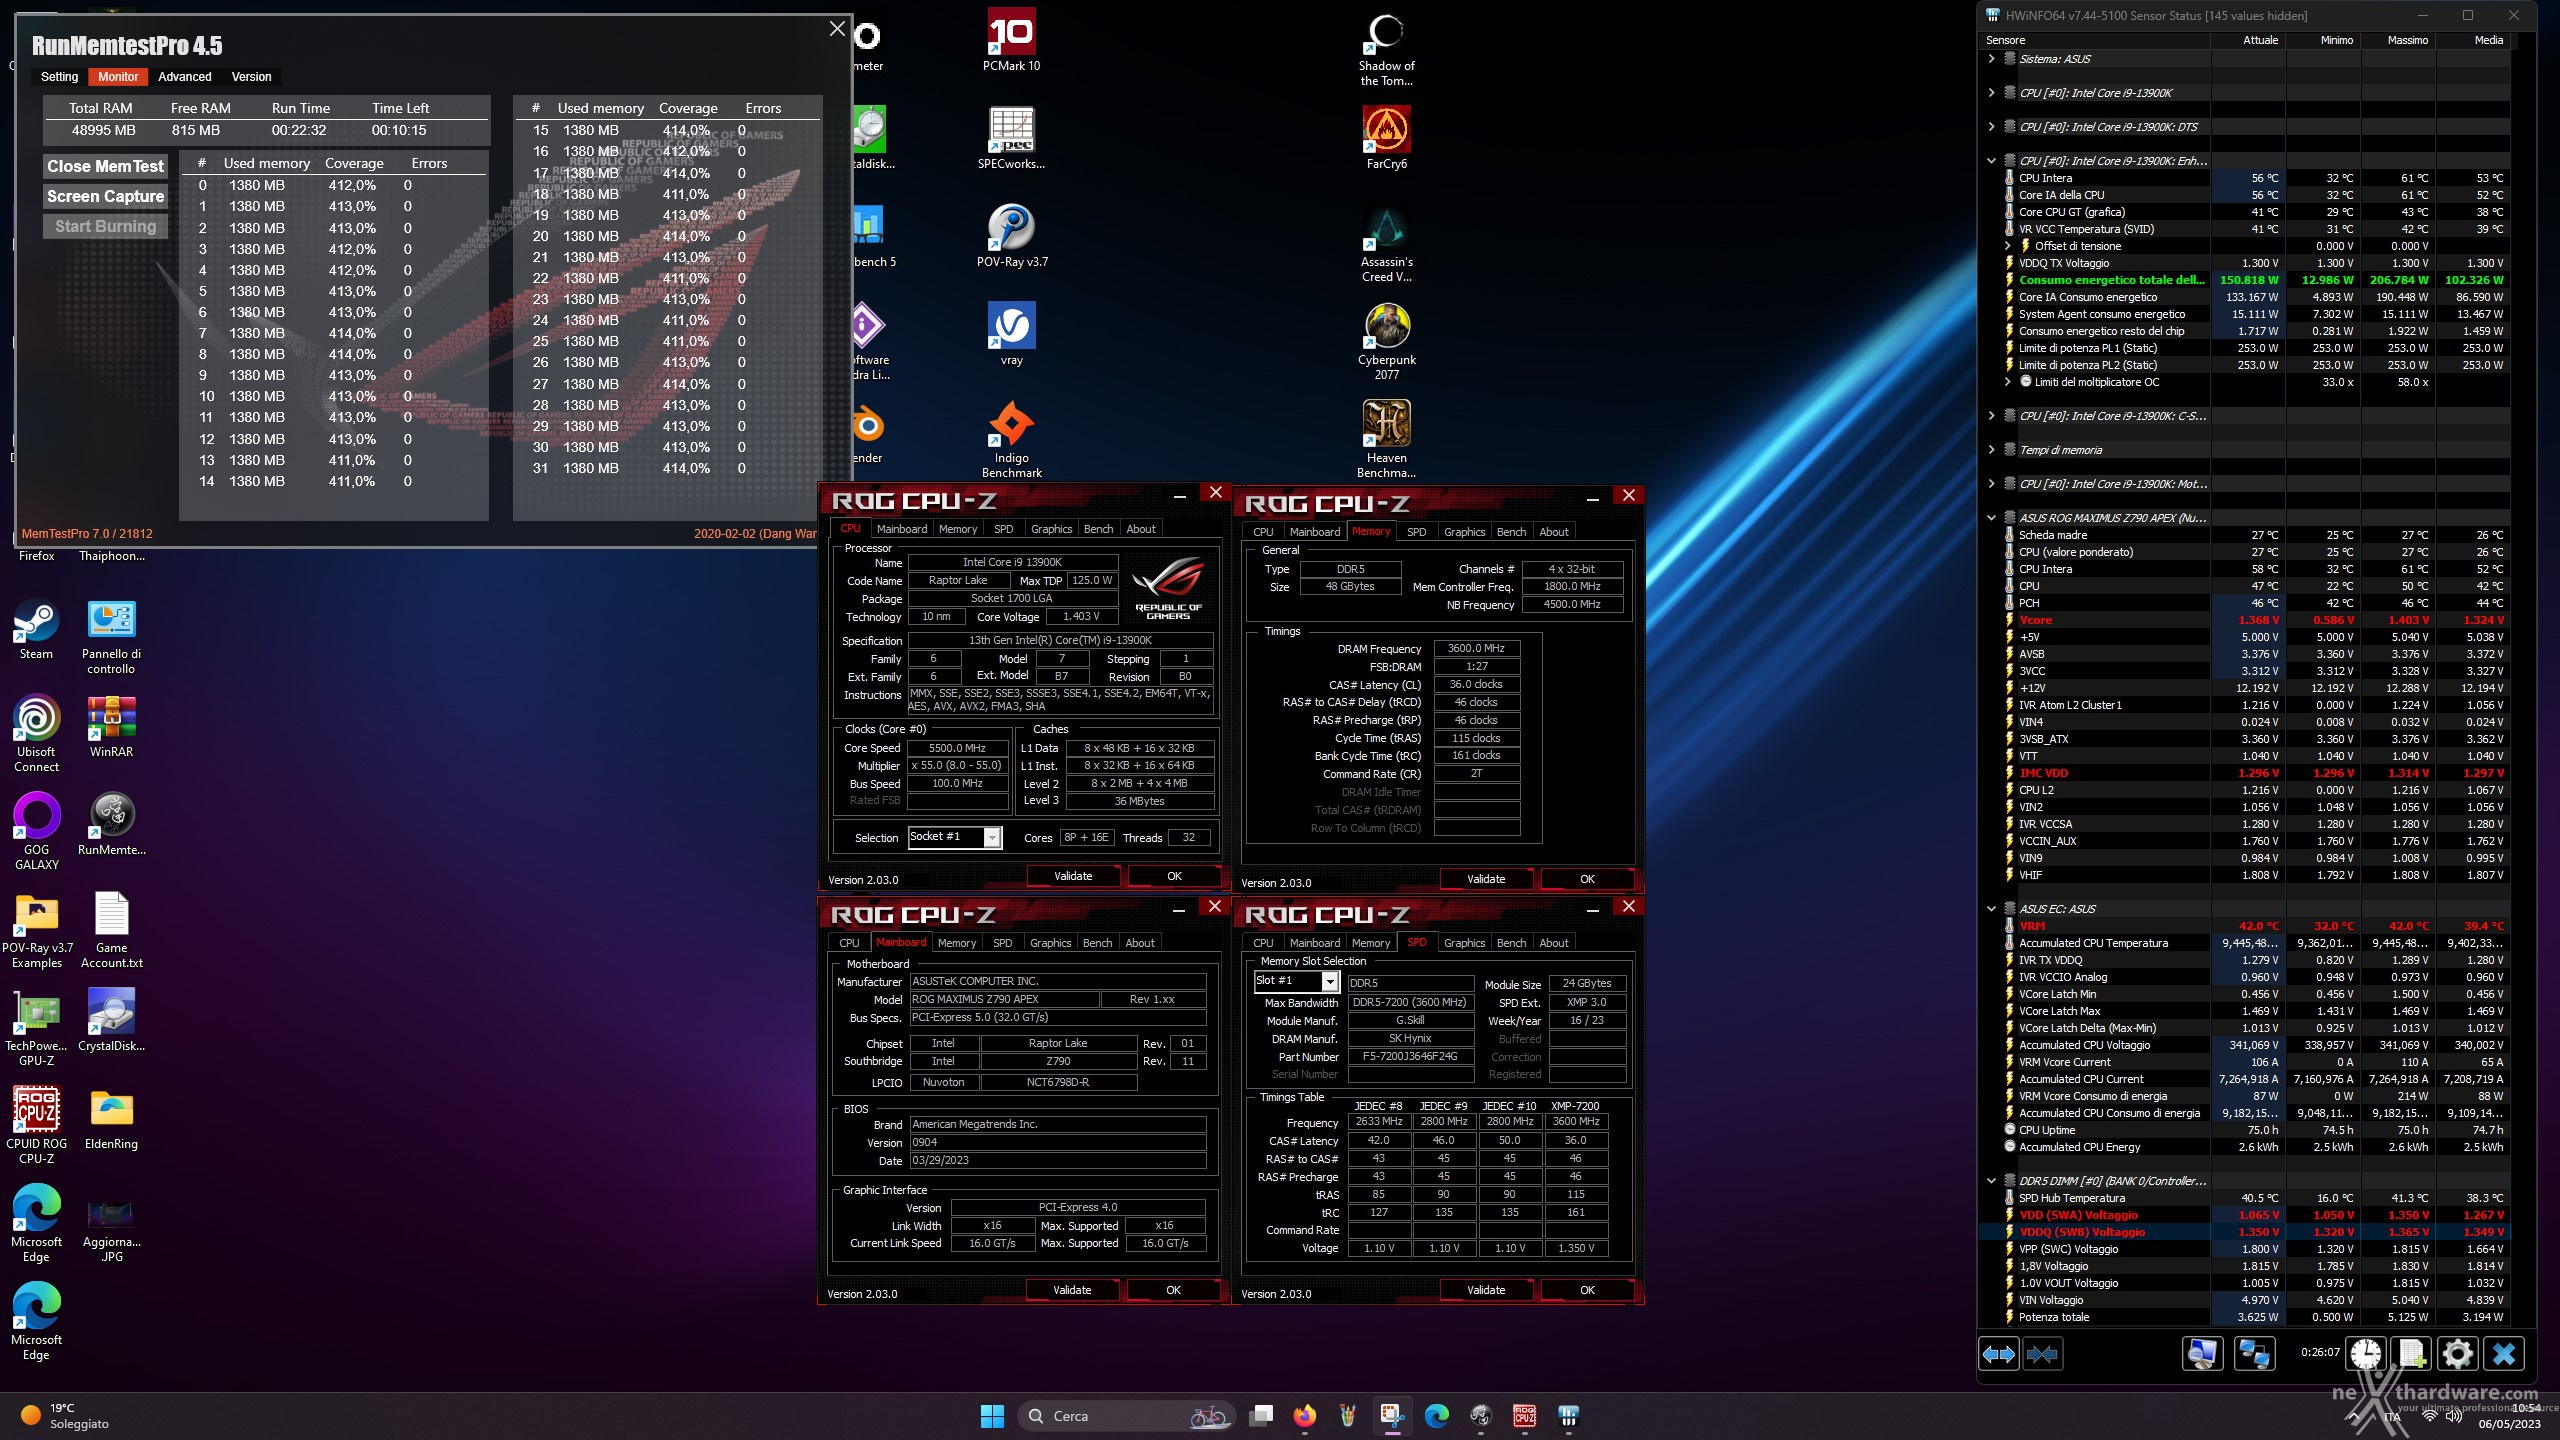Viewport: 2560px width, 1440px height.
Task: Click Validate in CPU-Z SPD window
Action: click(1486, 1290)
